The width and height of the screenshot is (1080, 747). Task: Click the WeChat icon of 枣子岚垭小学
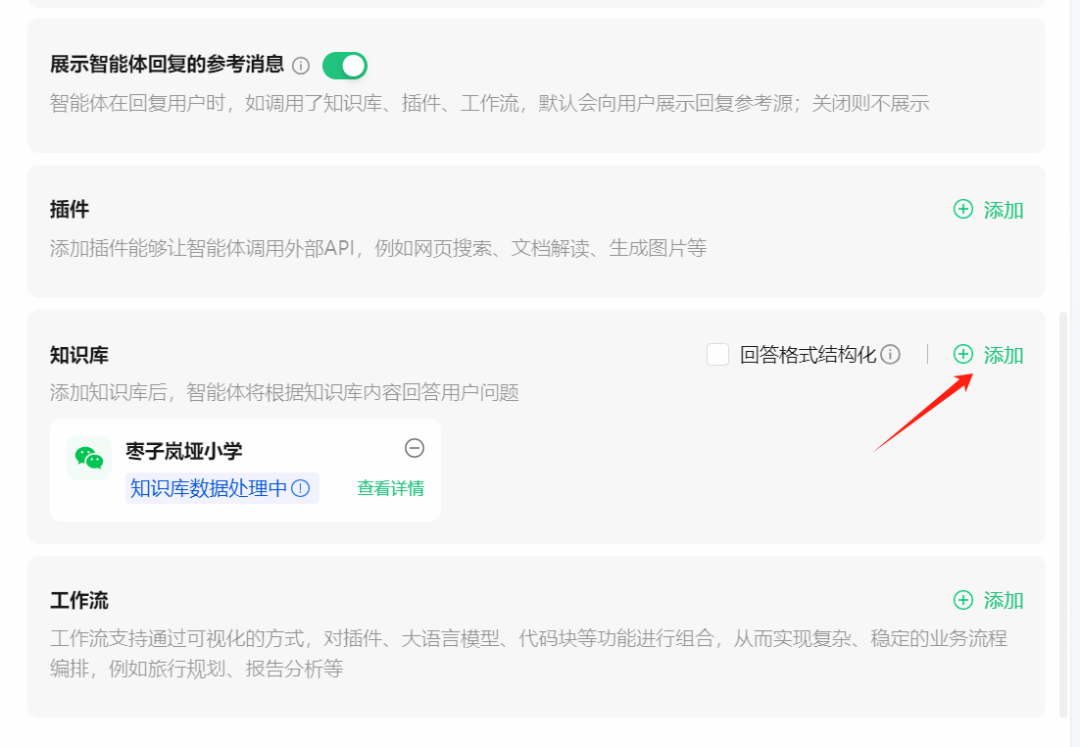pyautogui.click(x=88, y=457)
